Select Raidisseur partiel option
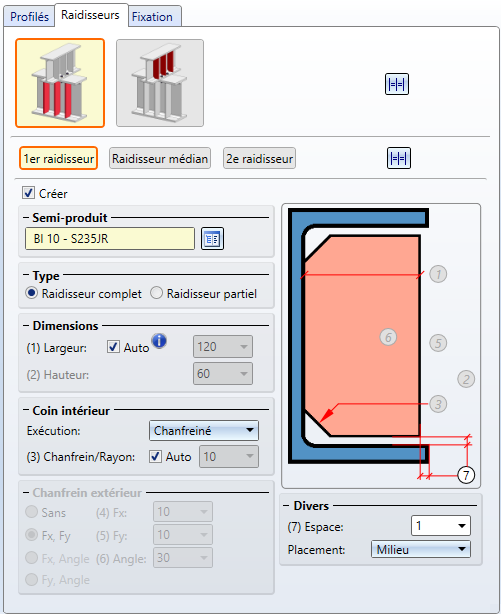The image size is (501, 614). 156,293
